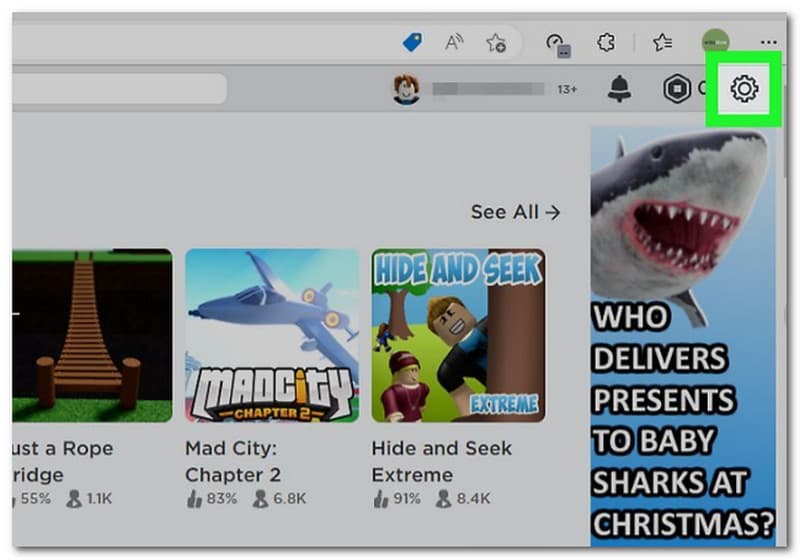Open the Robux balance icon
This screenshot has width=800, height=560.
[677, 89]
